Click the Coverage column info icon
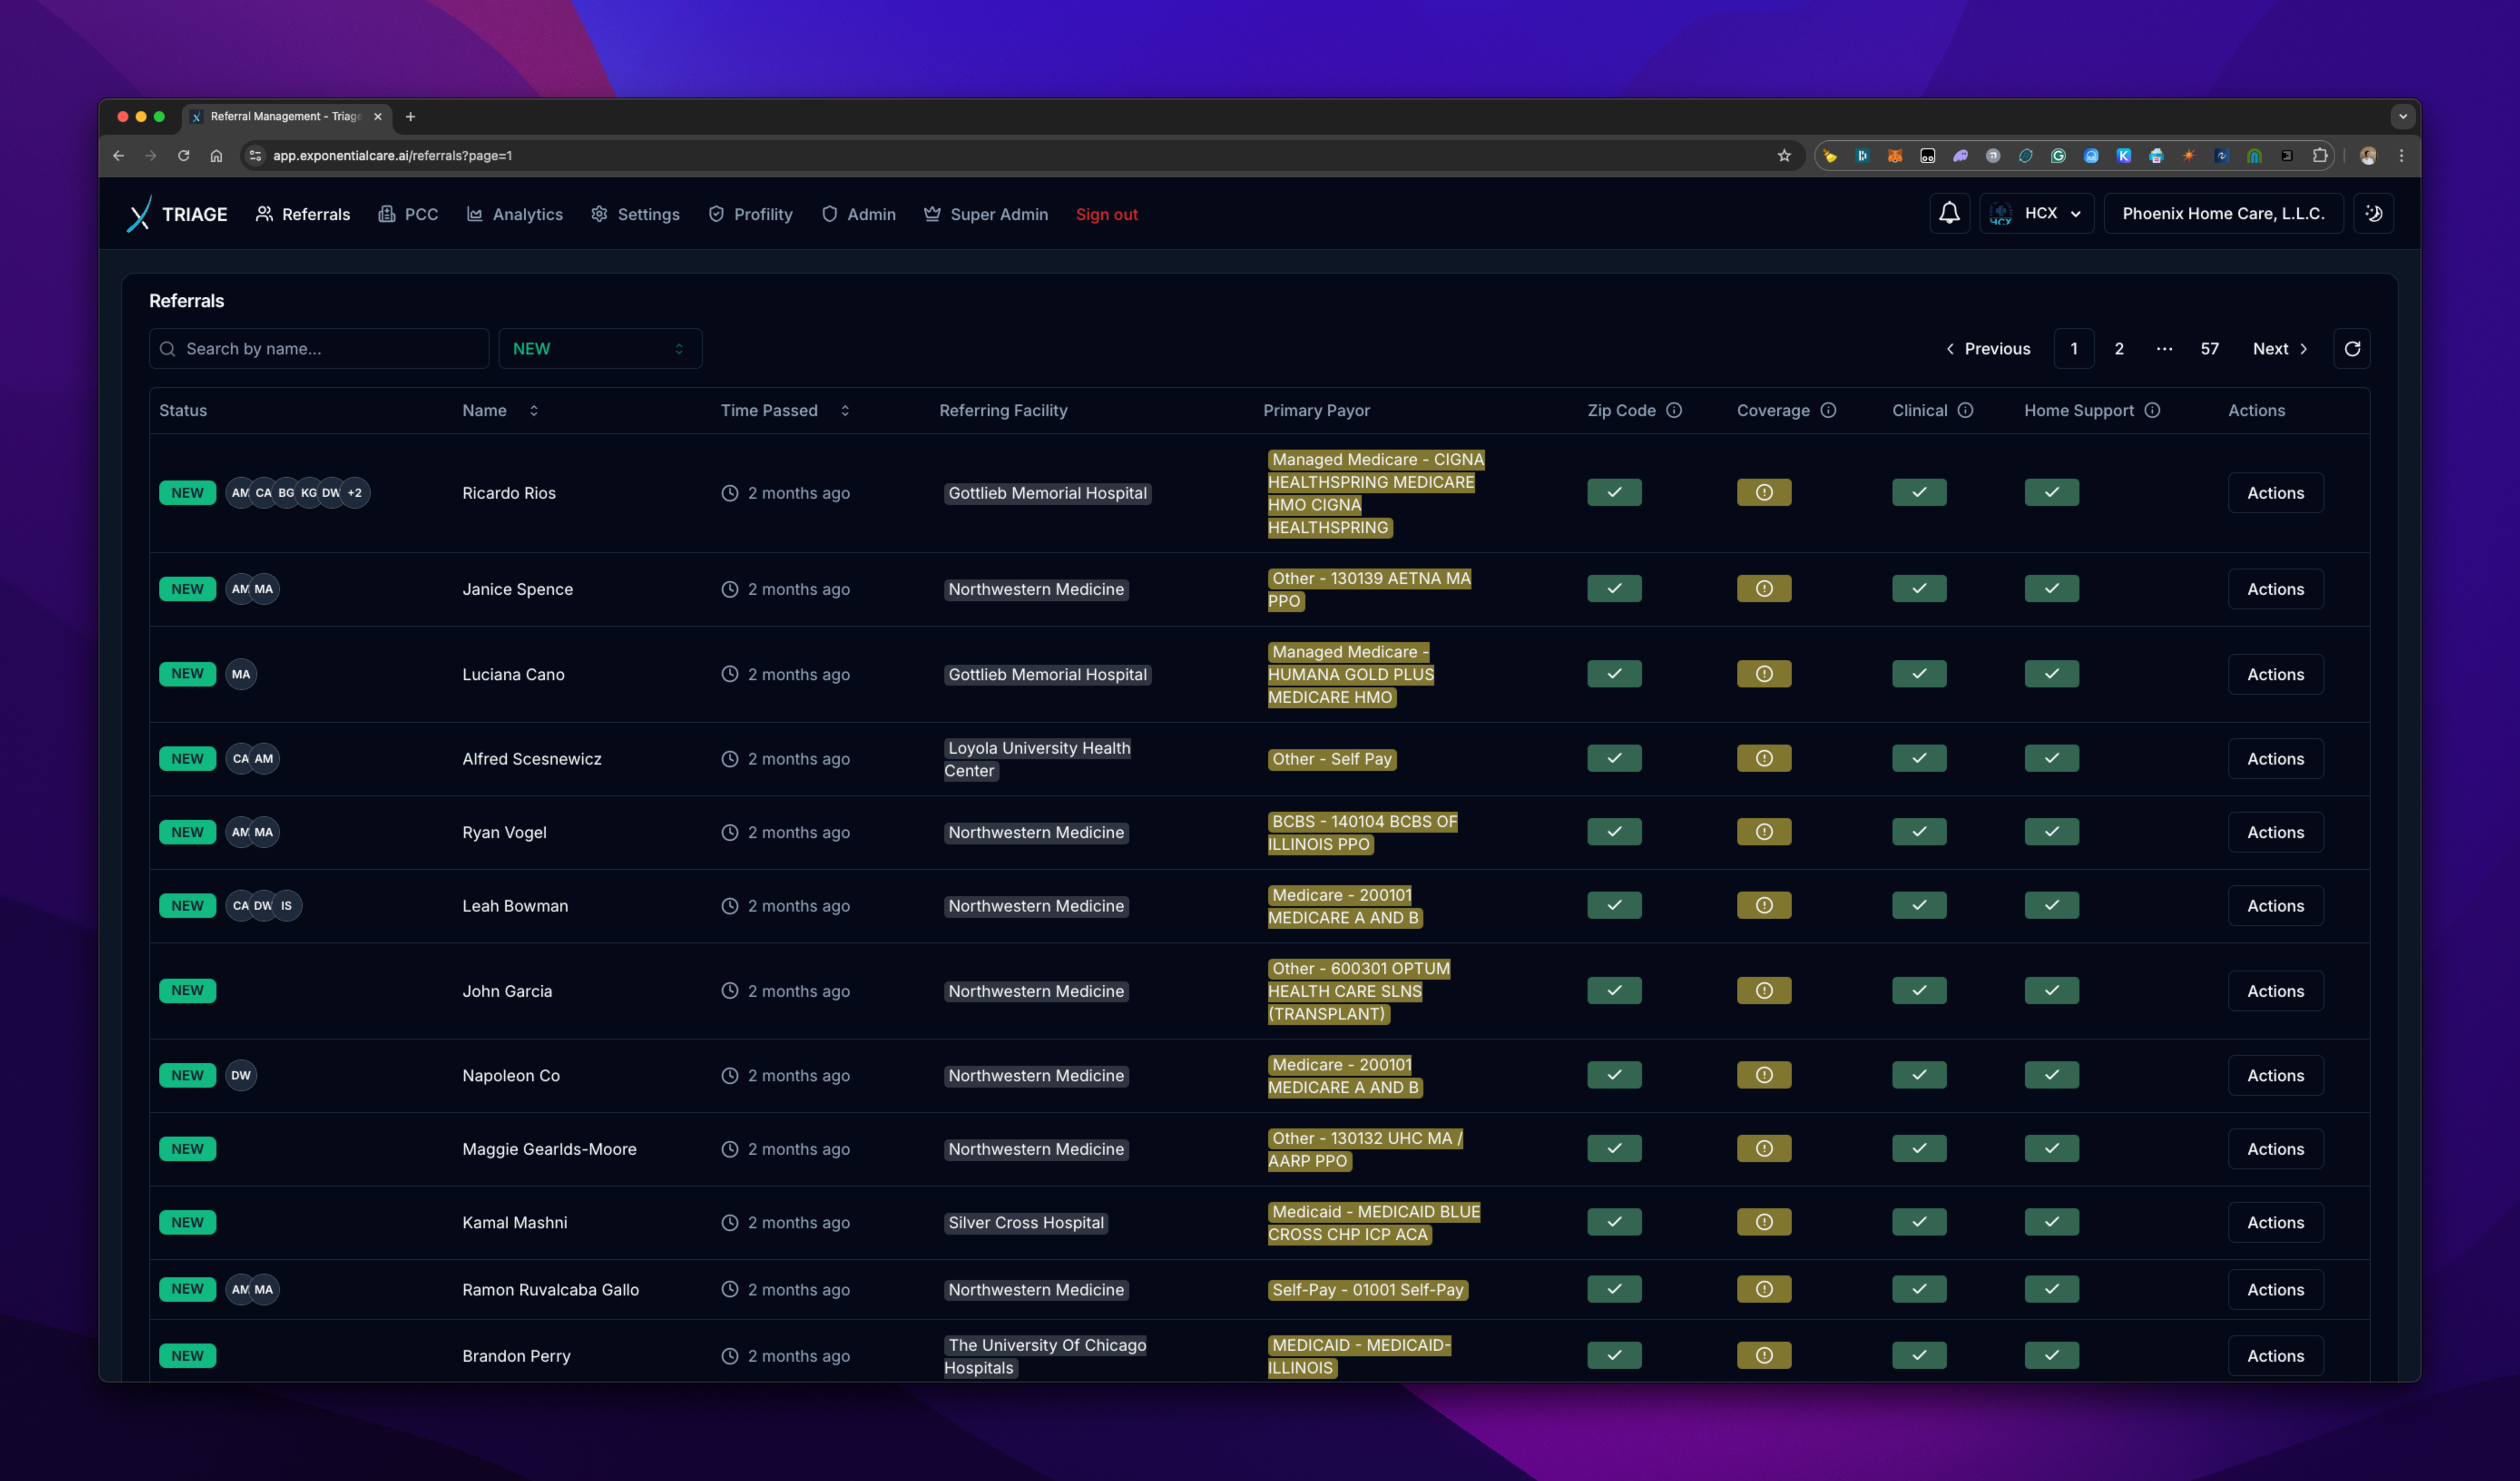This screenshot has width=2520, height=1481. tap(1828, 410)
